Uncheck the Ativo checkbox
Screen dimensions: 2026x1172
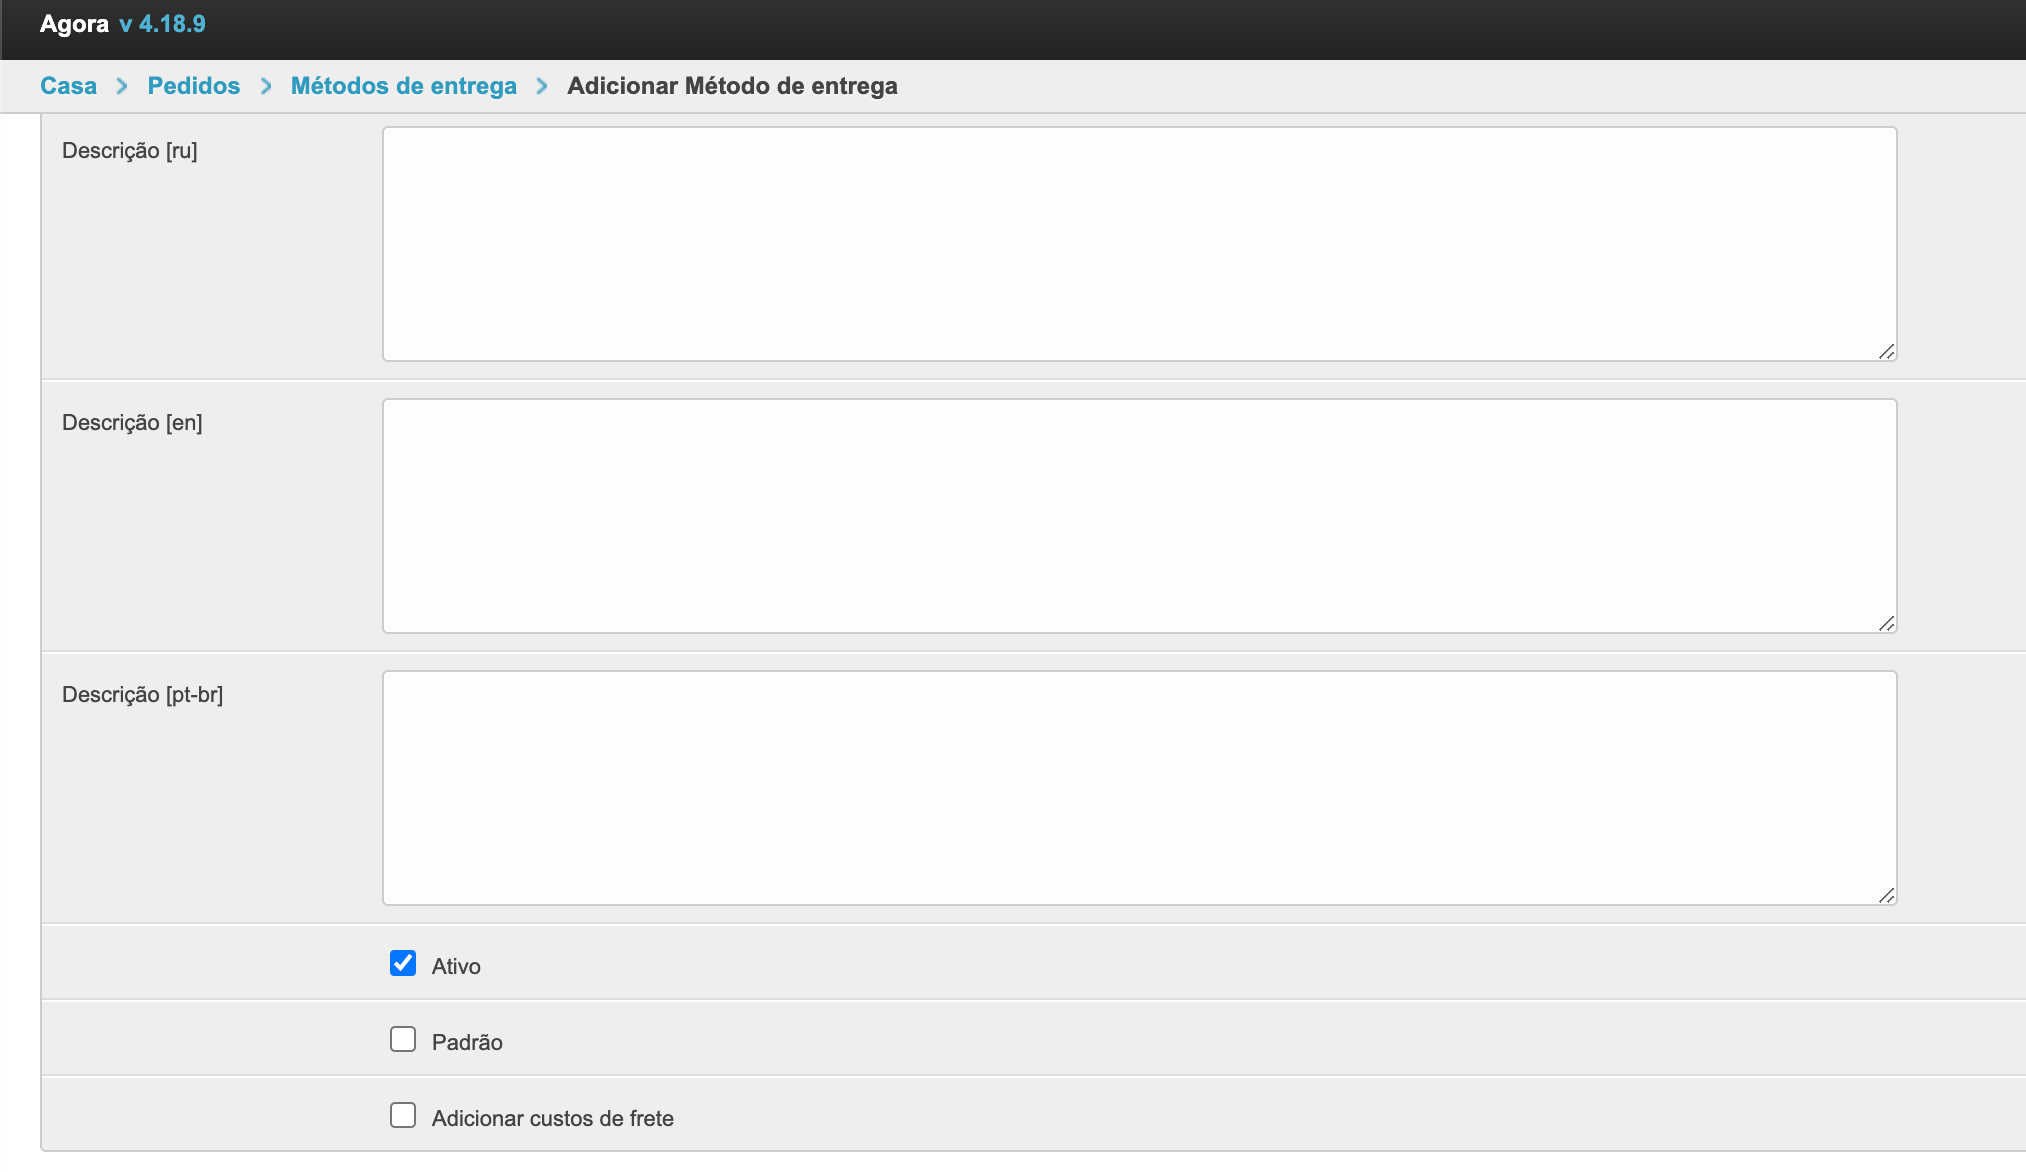[x=403, y=963]
